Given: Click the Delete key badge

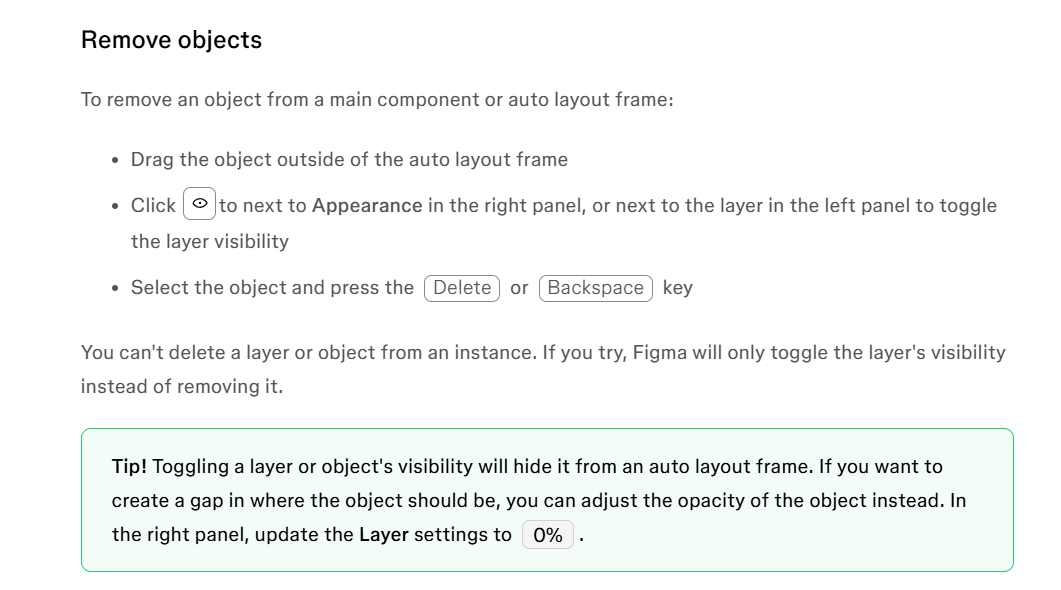Looking at the screenshot, I should click(462, 288).
